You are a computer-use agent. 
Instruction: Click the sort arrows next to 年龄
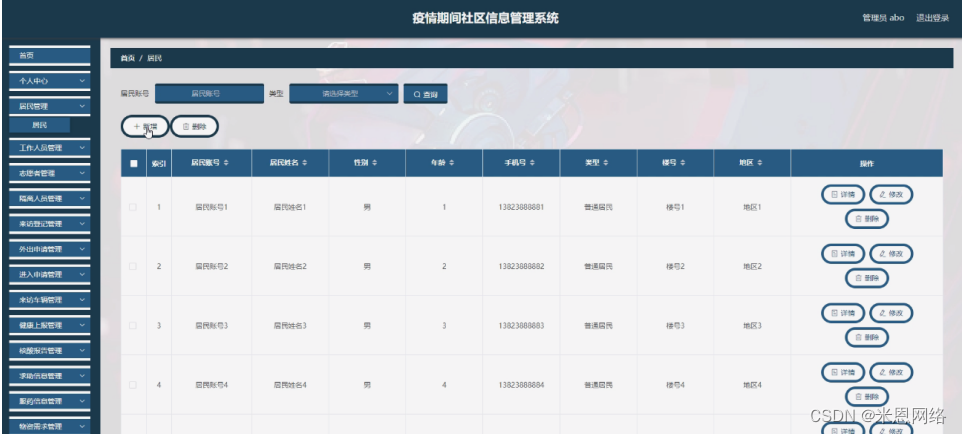click(x=452, y=163)
